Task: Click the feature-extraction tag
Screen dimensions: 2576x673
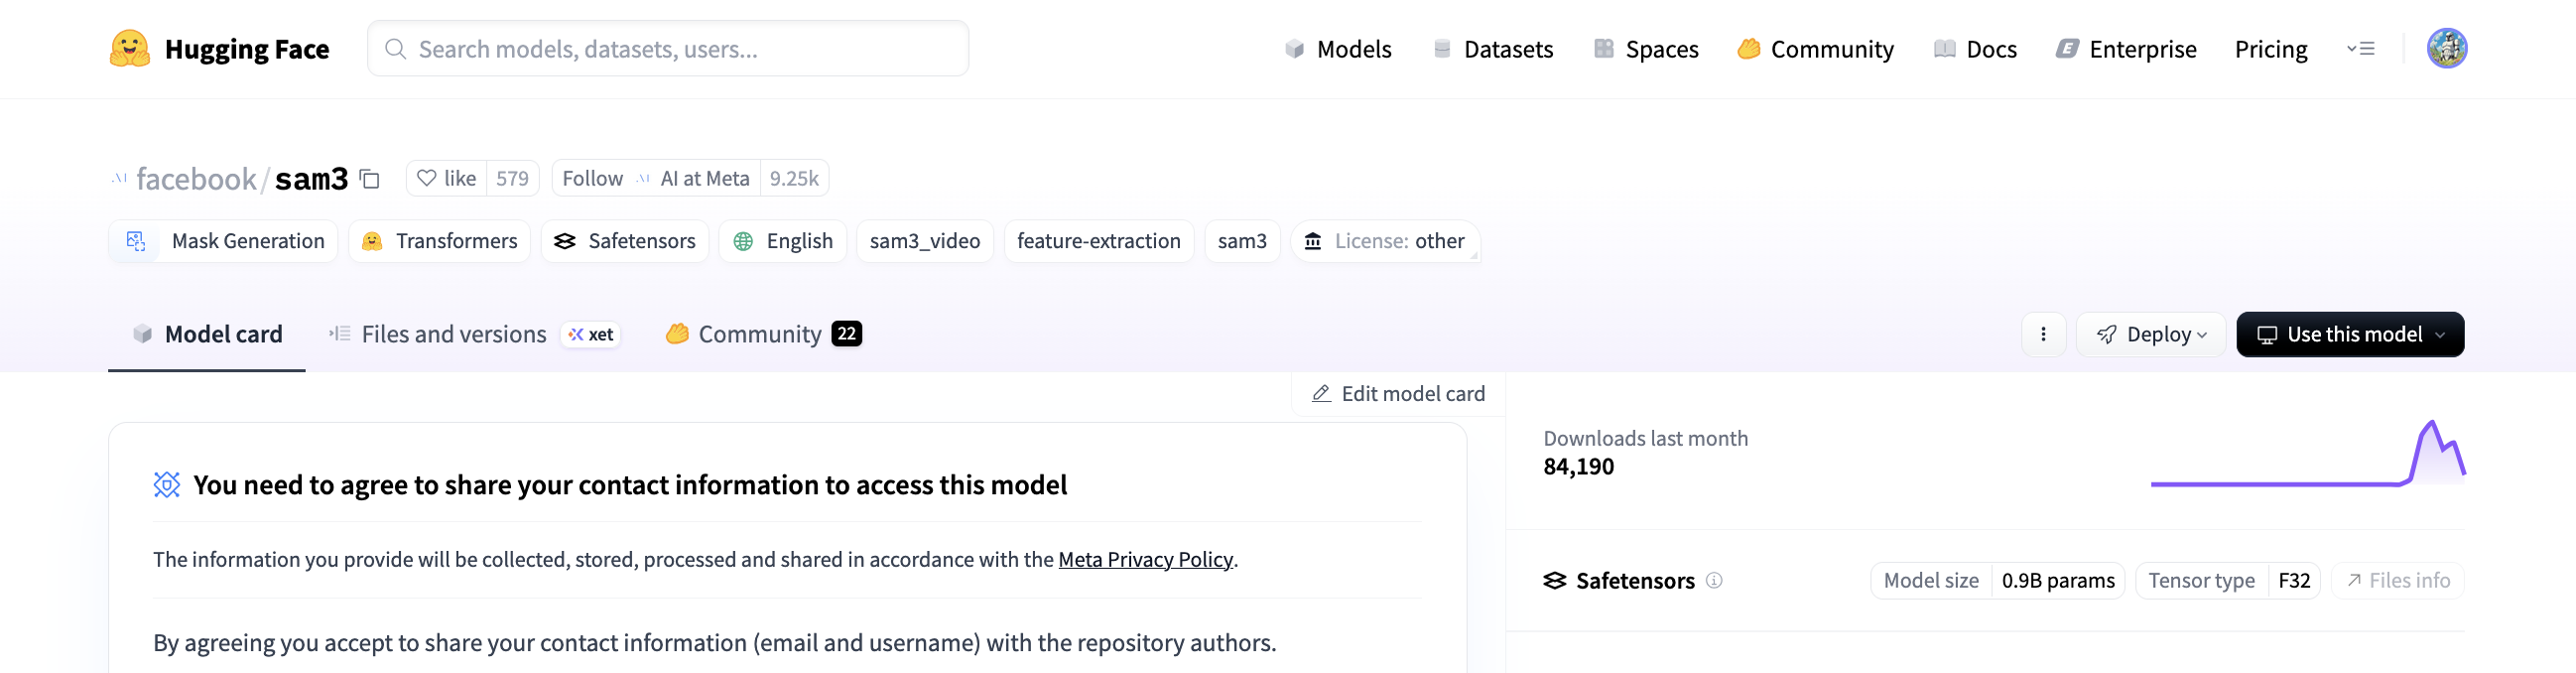Action: 1099,241
